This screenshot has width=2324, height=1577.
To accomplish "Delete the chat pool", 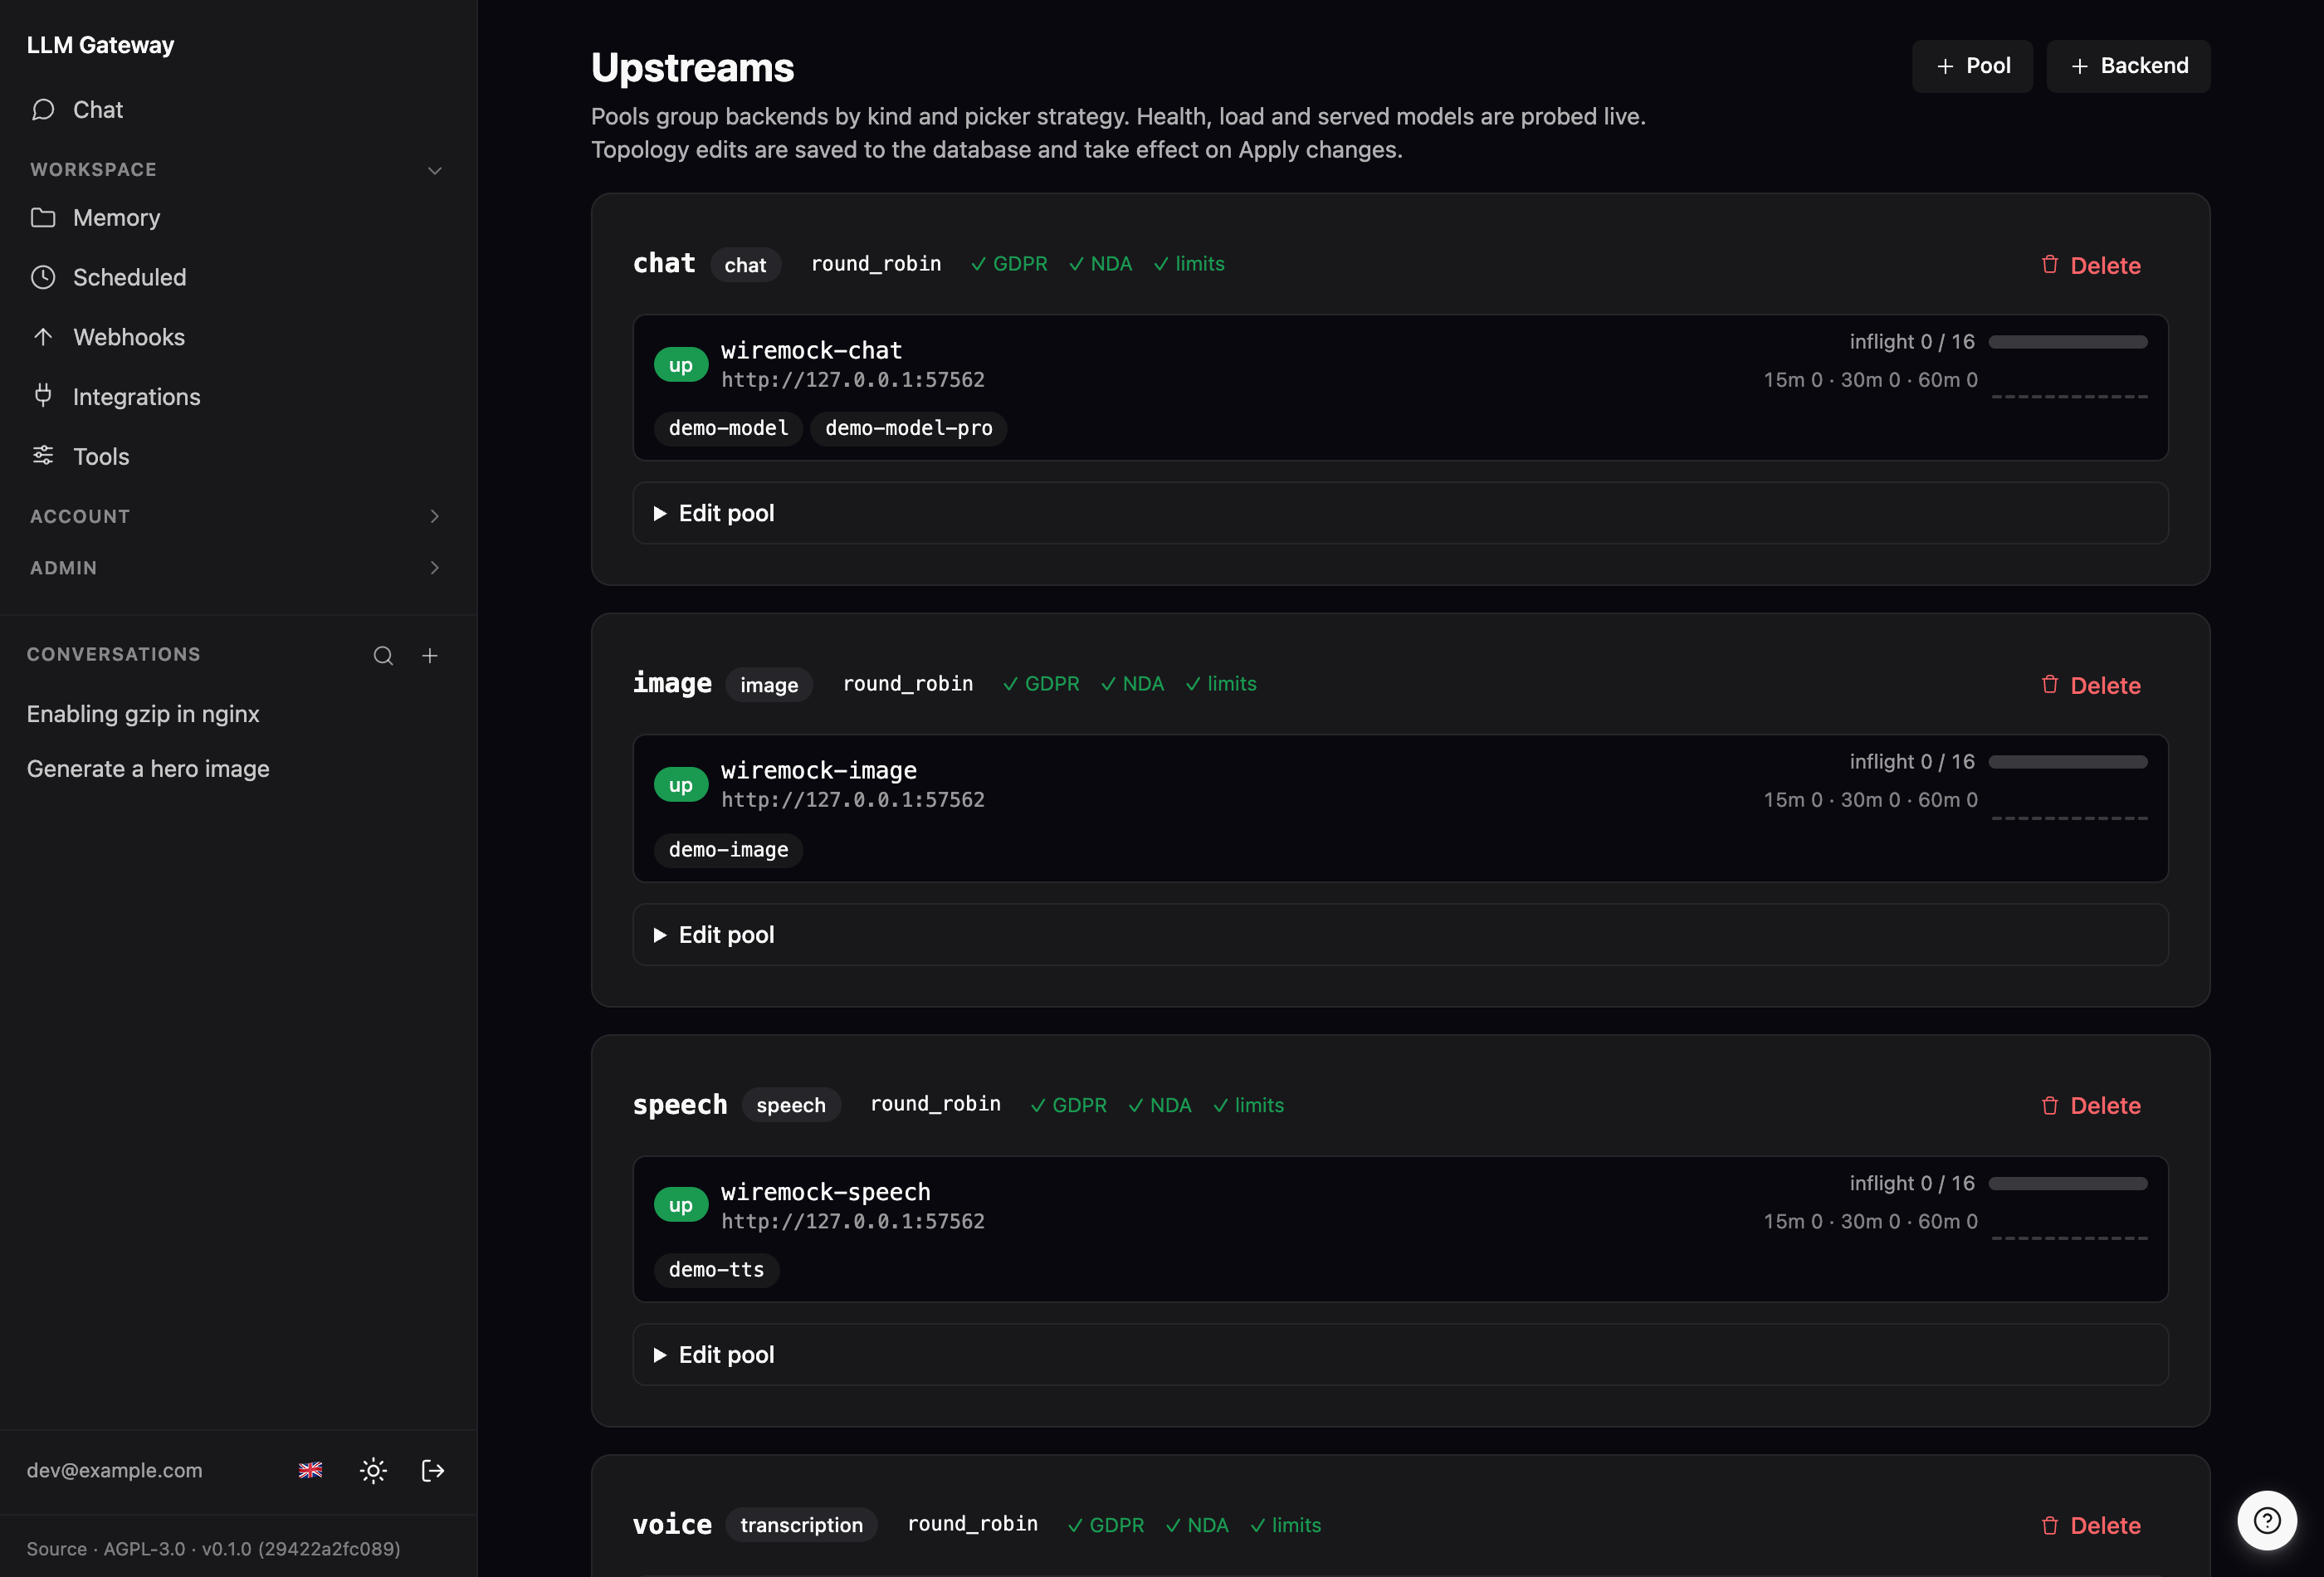I will (x=2090, y=265).
